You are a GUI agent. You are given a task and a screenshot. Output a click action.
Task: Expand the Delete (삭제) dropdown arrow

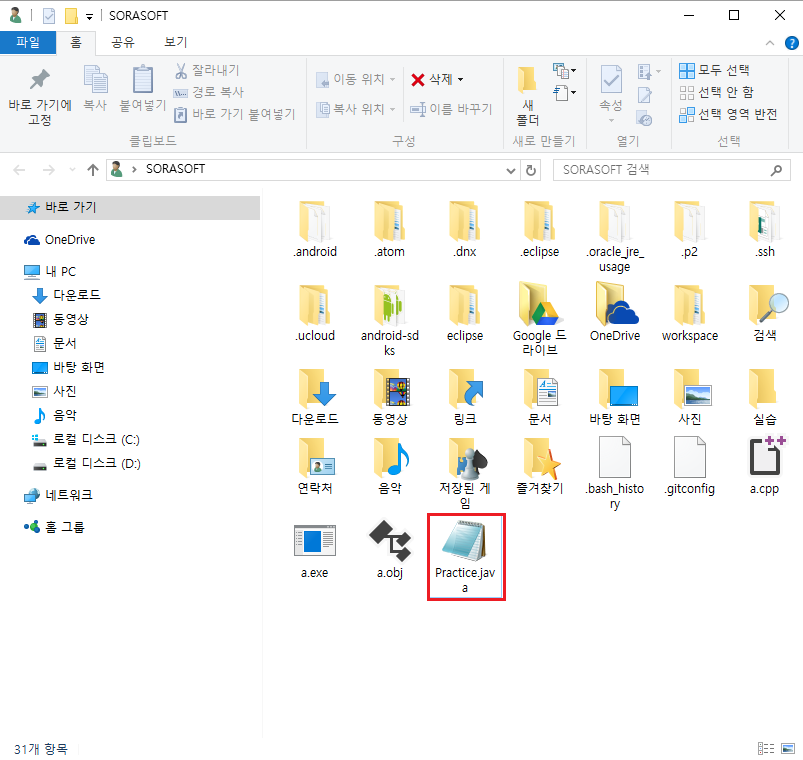(x=460, y=79)
